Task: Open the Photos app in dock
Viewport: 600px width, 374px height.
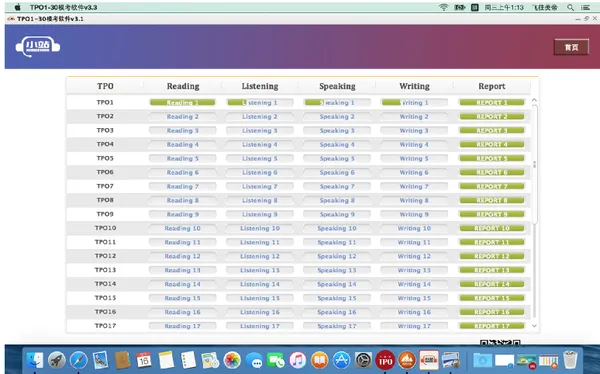Action: pyautogui.click(x=232, y=360)
